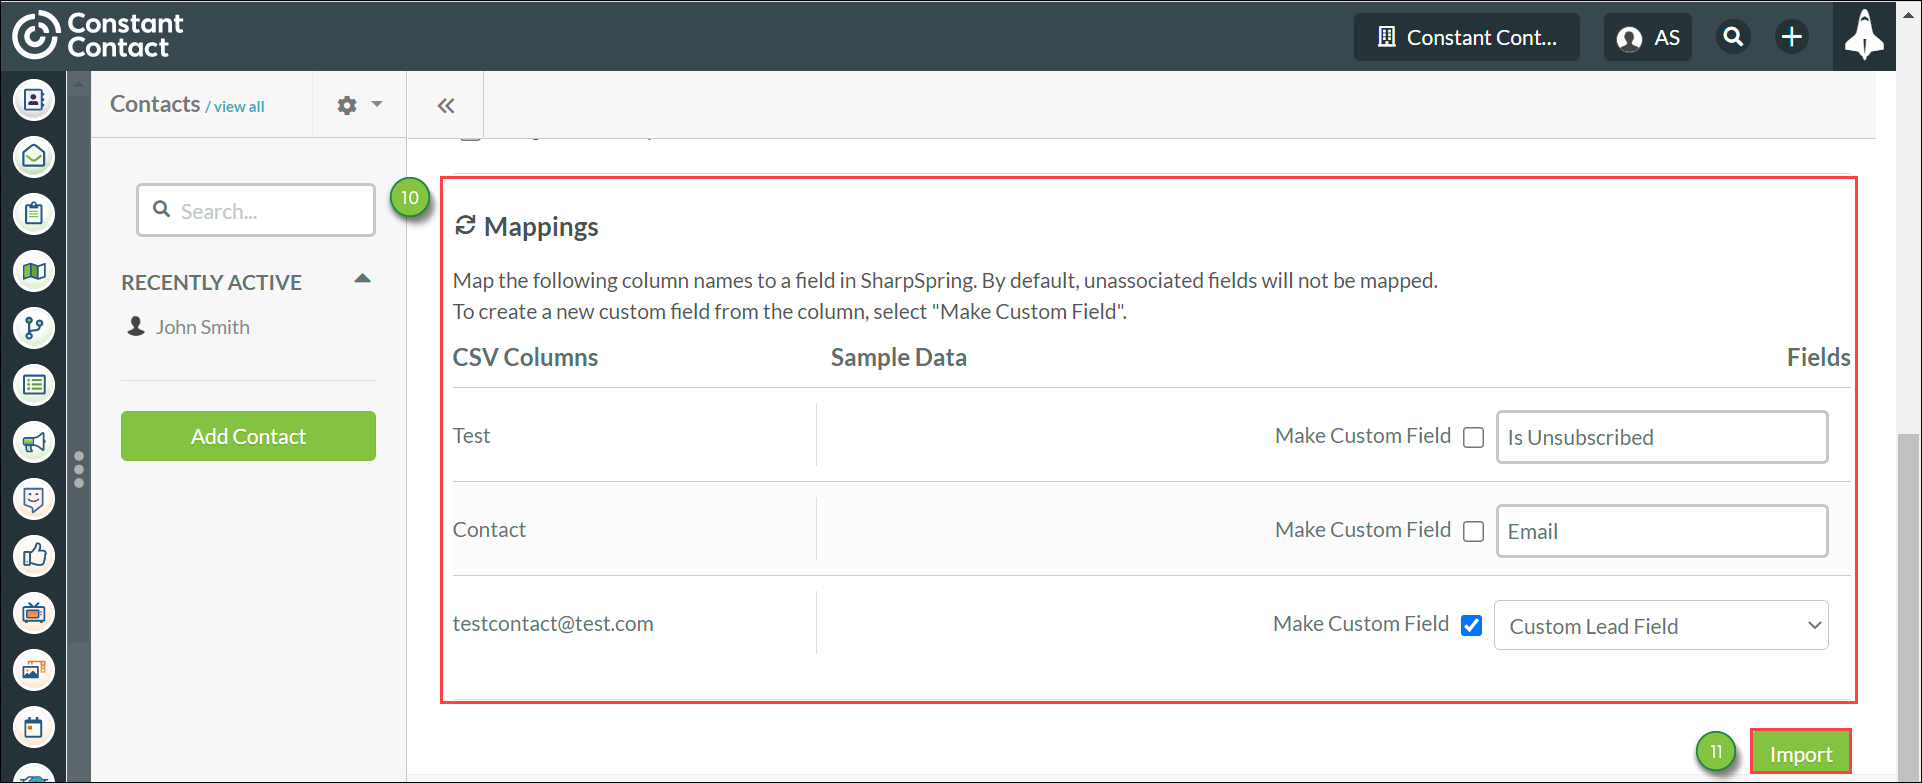Click the Add Contact button
This screenshot has height=783, width=1922.
(248, 436)
